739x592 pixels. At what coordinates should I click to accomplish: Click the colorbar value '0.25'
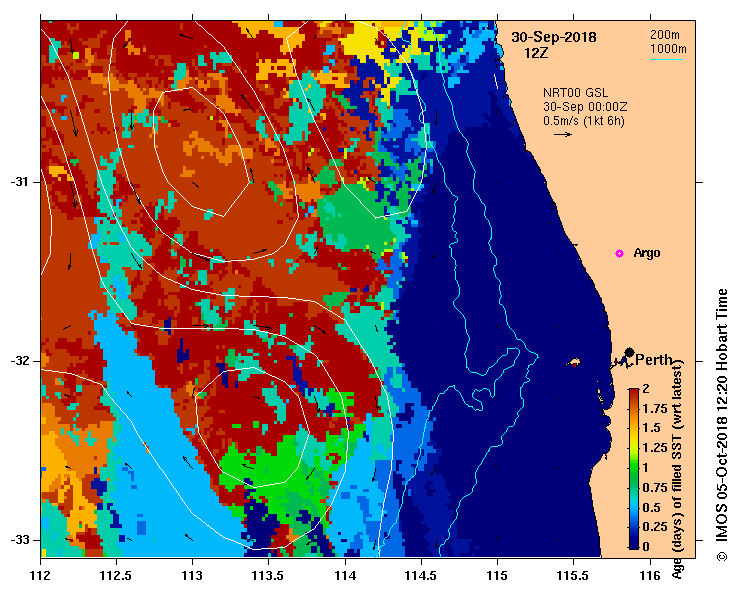[x=655, y=526]
